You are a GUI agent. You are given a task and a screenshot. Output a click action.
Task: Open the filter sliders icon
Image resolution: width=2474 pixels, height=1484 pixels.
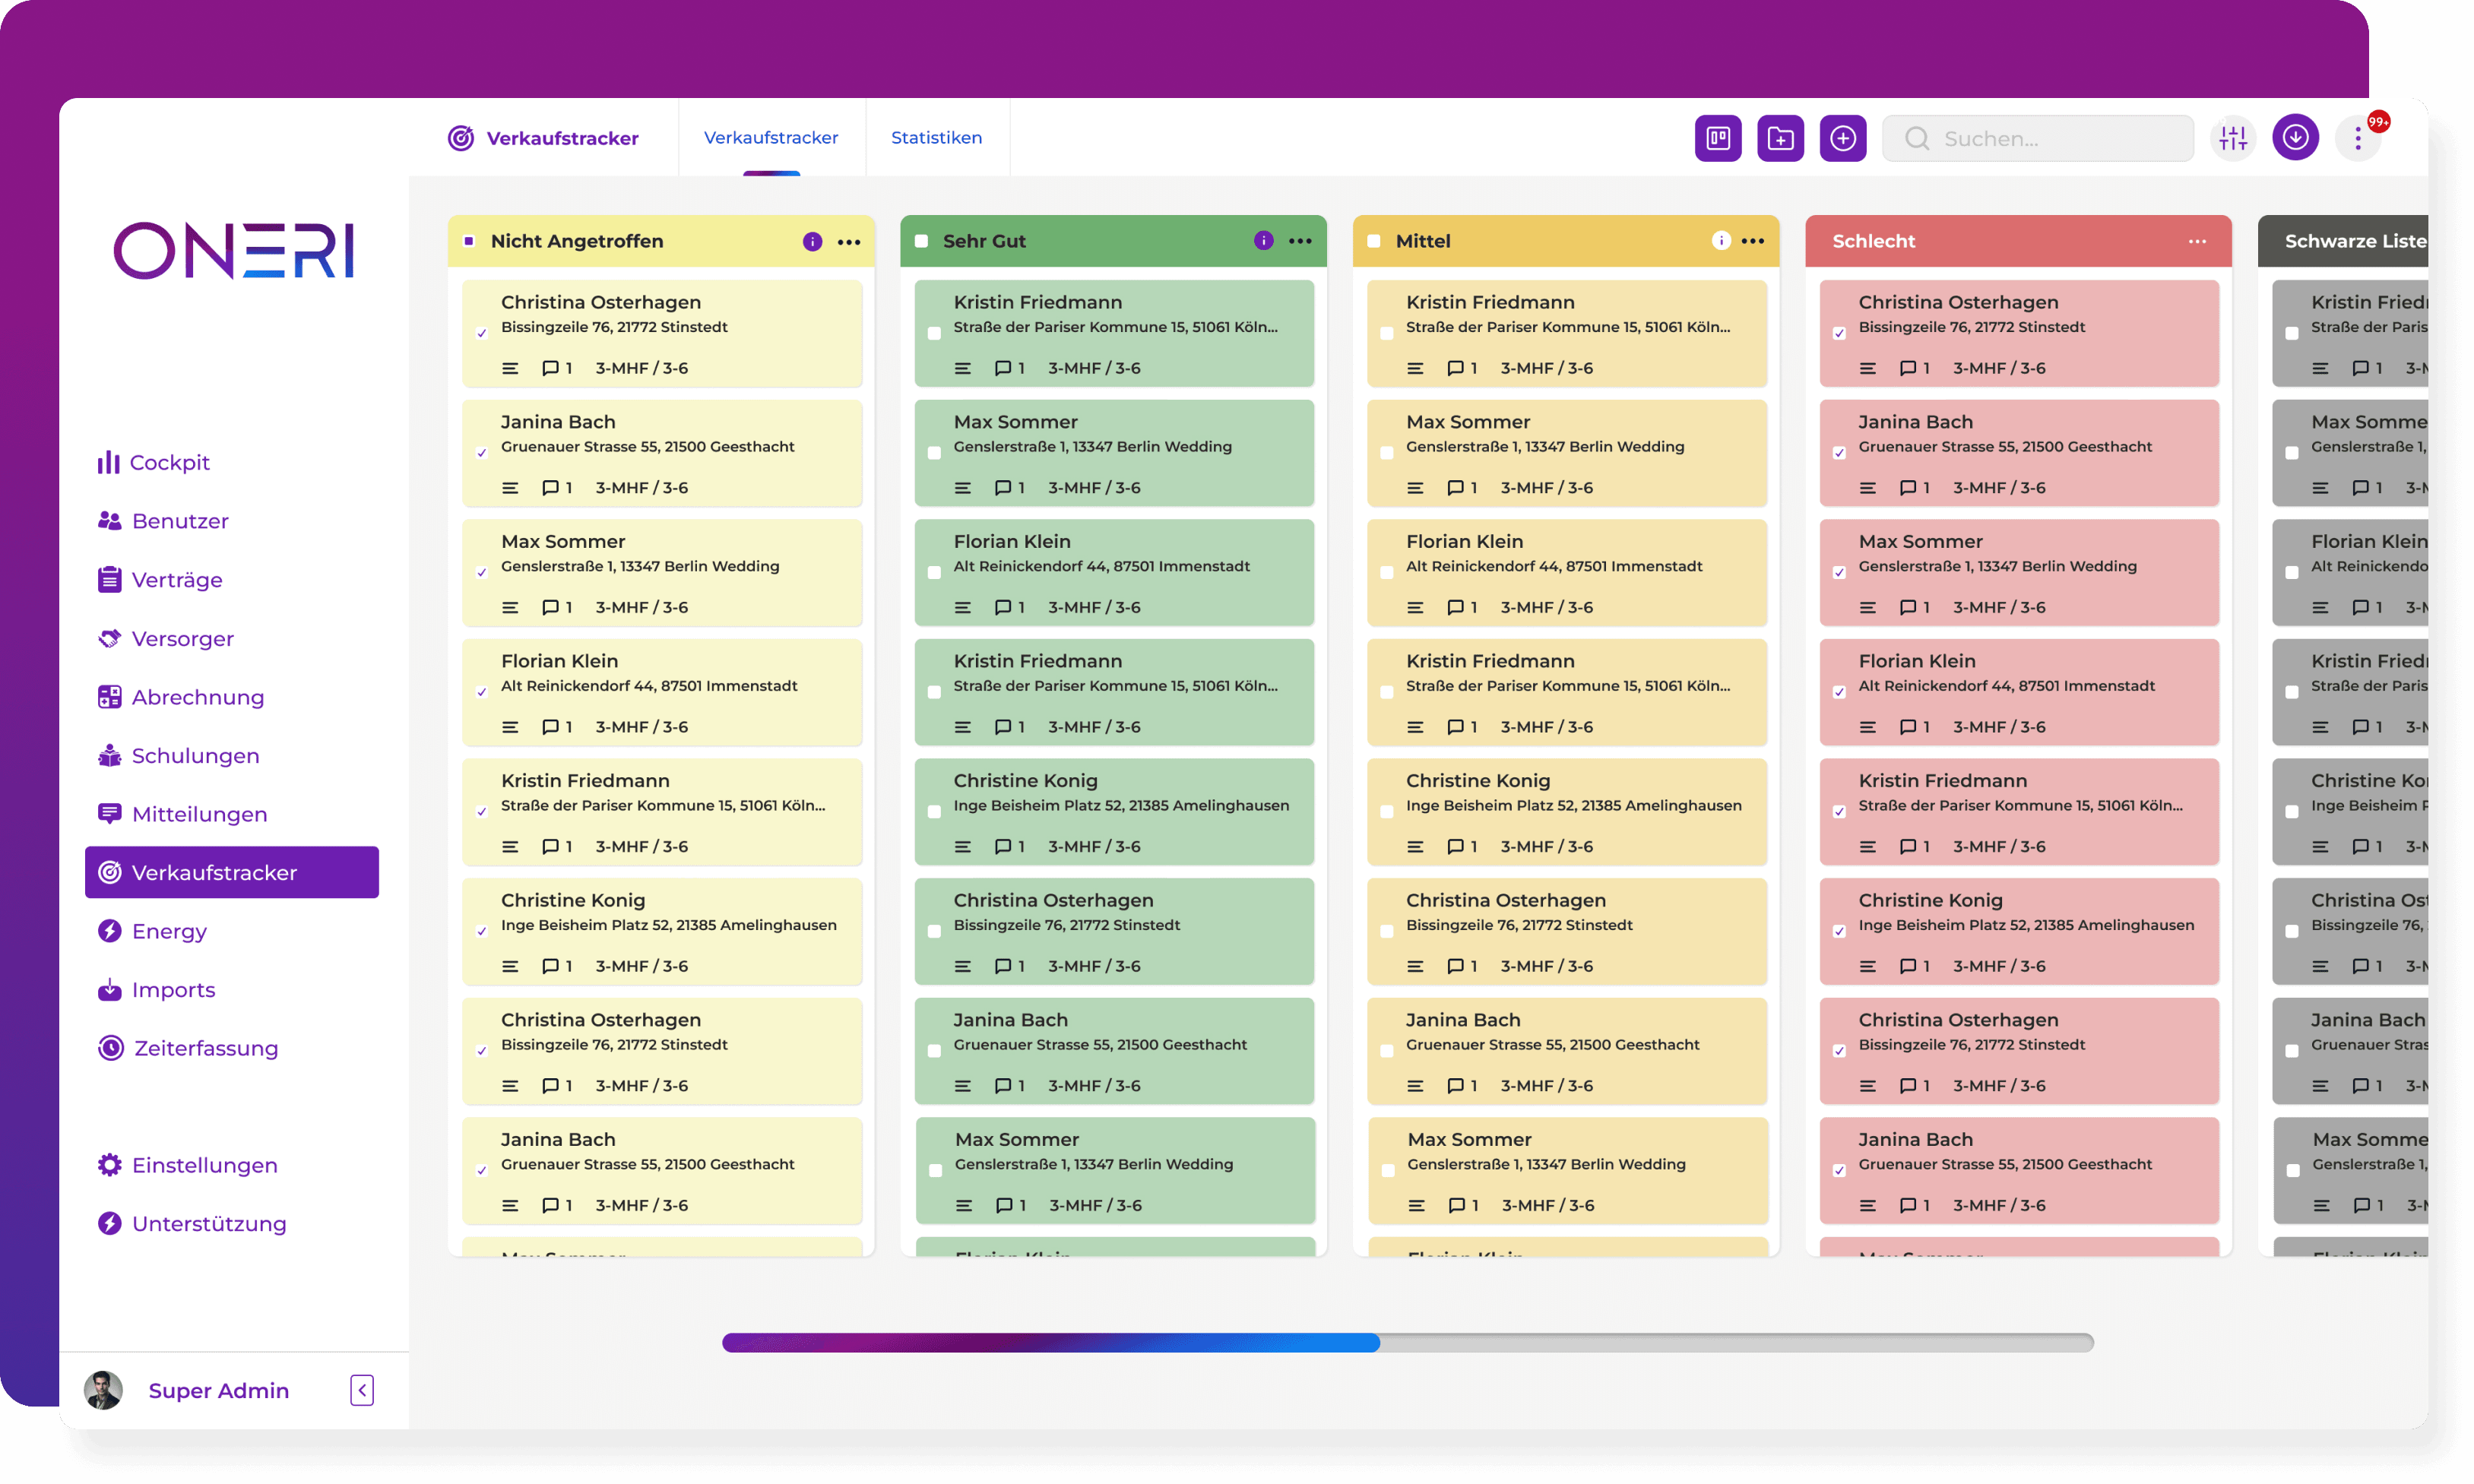tap(2233, 138)
